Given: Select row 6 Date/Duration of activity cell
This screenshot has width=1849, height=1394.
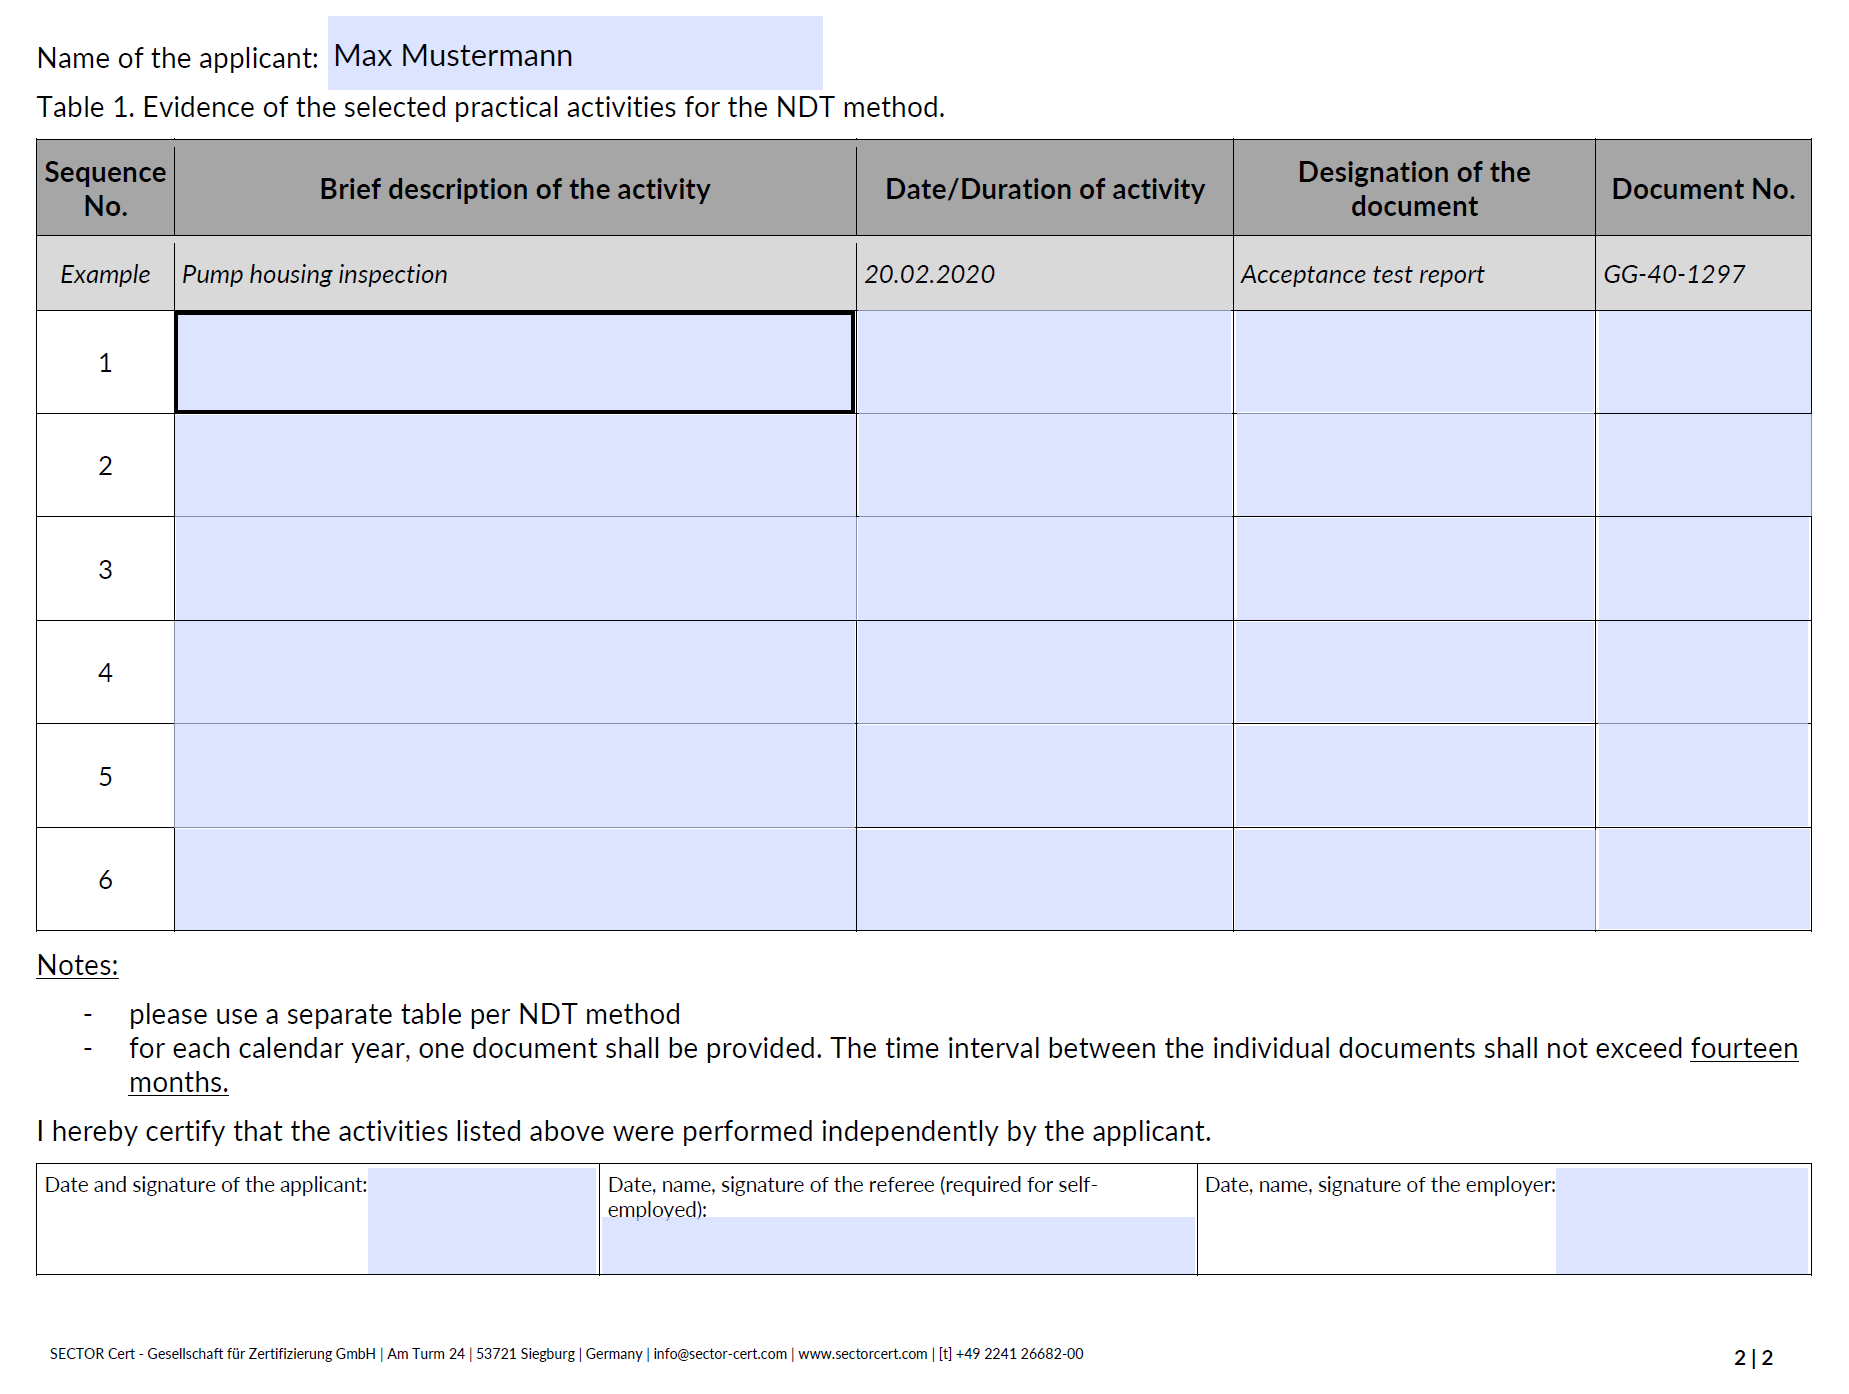Looking at the screenshot, I should click(x=1044, y=879).
